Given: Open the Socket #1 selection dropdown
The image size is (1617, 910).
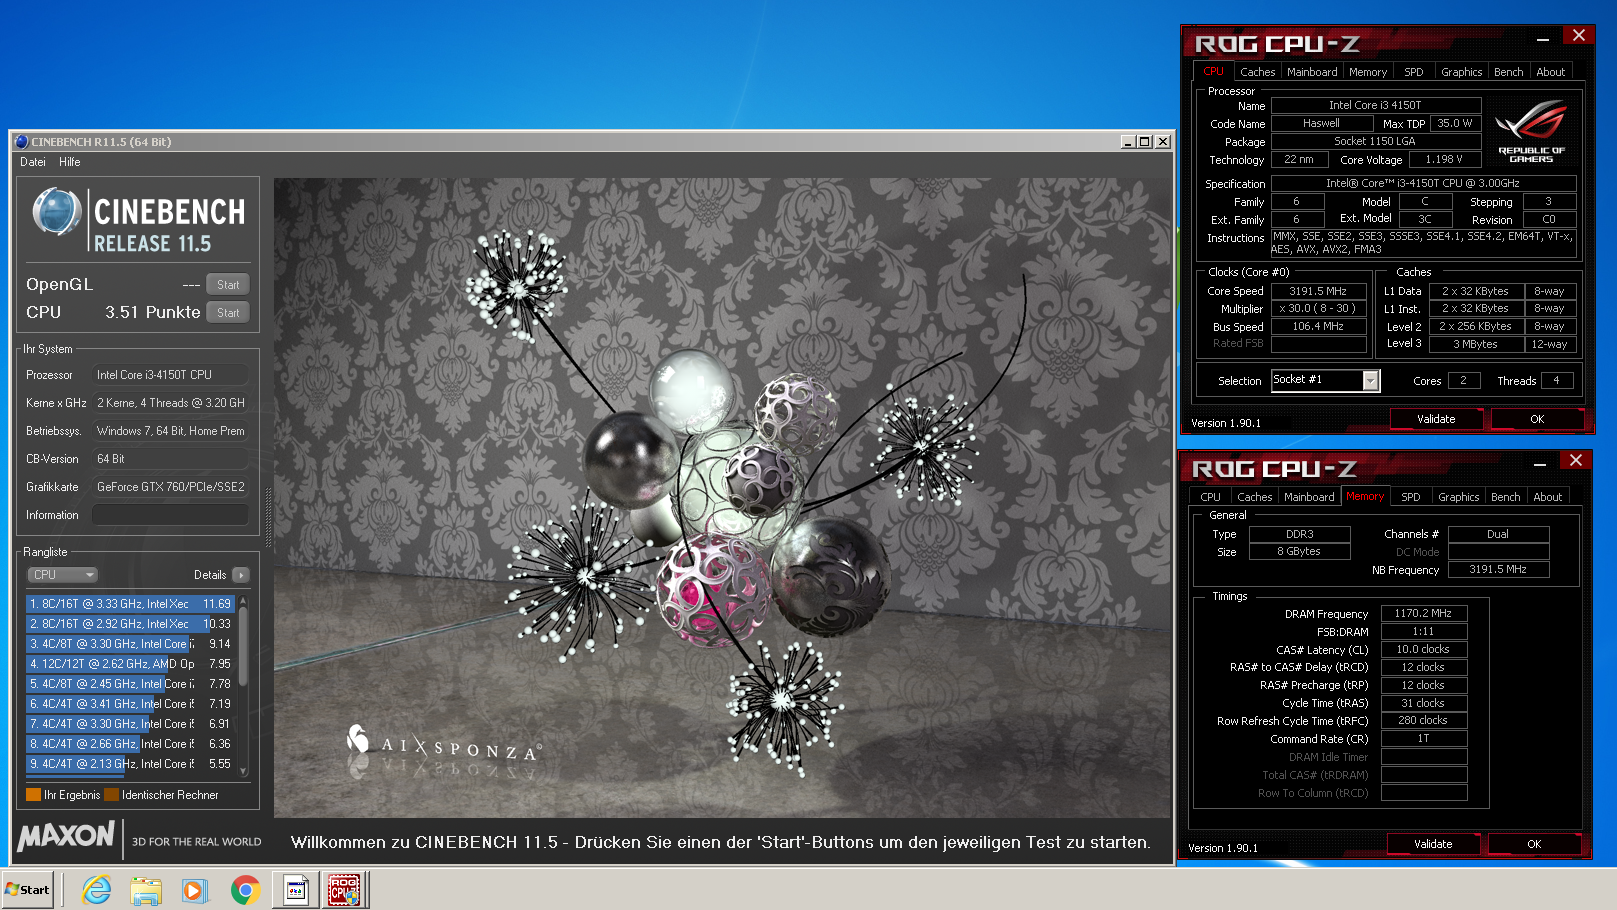Looking at the screenshot, I should (1371, 381).
